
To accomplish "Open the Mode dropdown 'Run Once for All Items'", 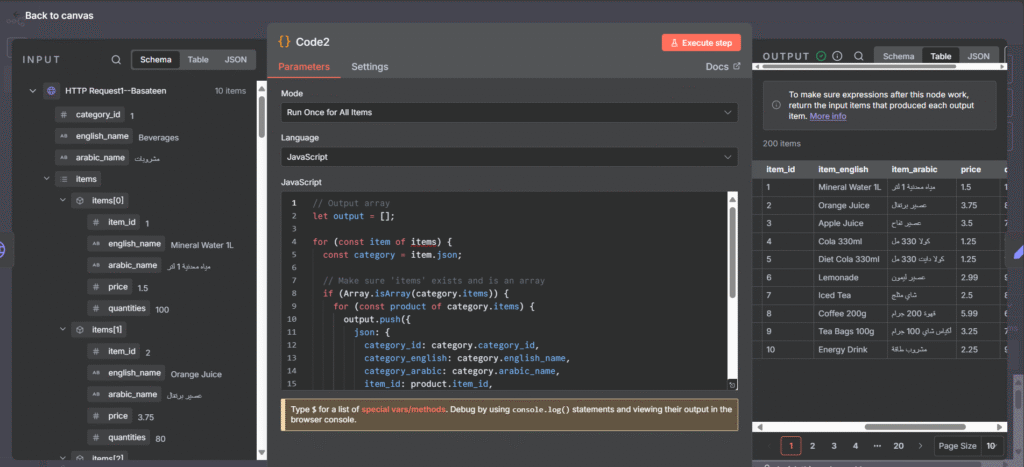I will click(508, 113).
